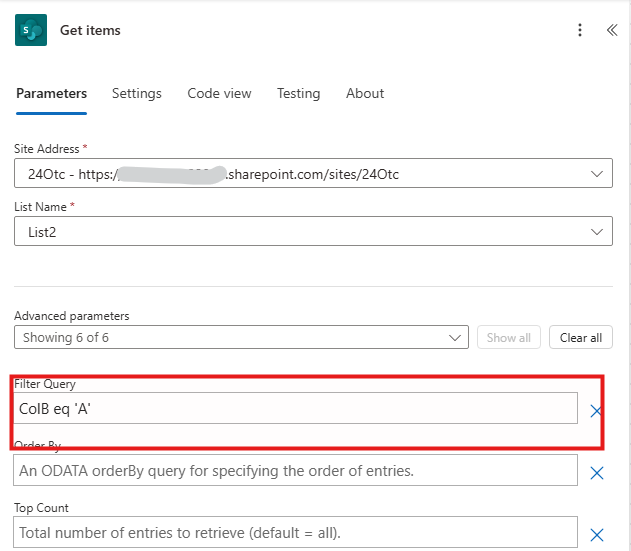Expand the Site Address dropdown

click(313, 173)
